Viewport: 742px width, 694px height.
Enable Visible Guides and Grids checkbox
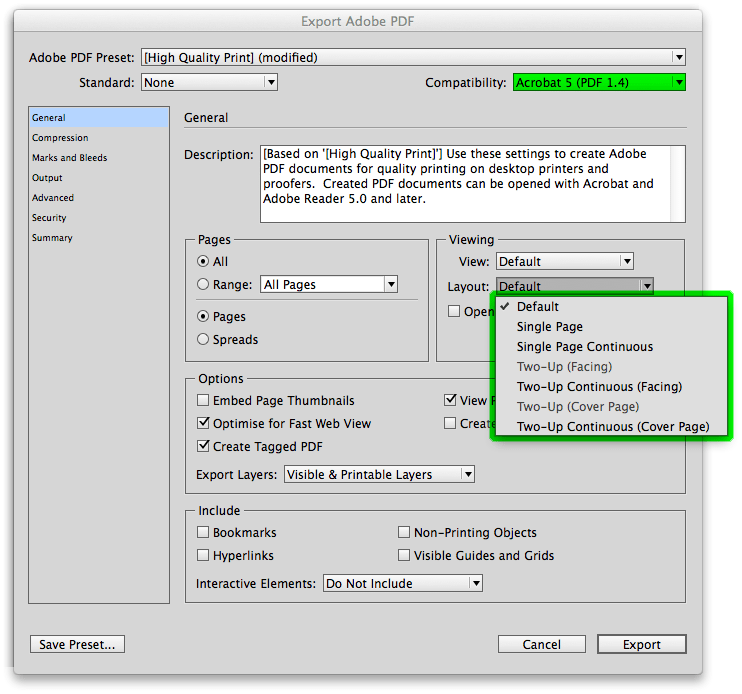coord(404,555)
